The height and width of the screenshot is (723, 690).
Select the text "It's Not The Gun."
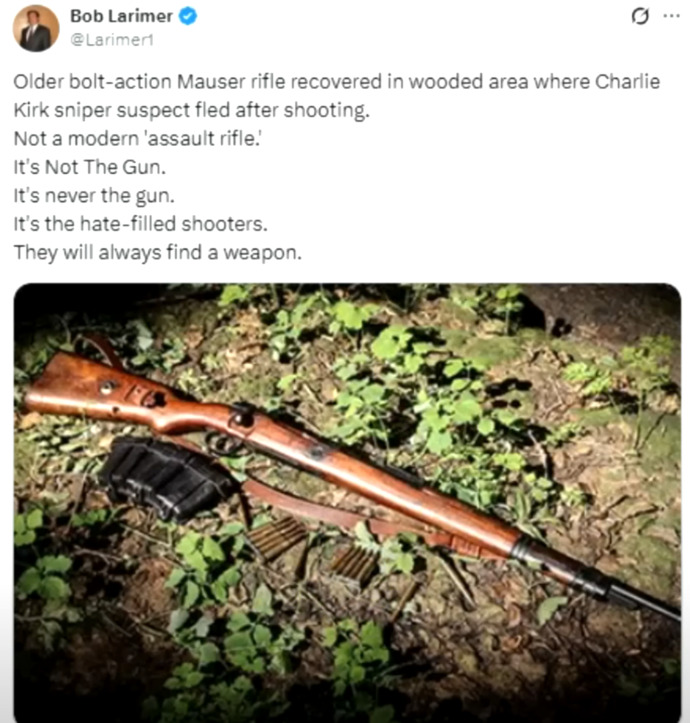coord(89,167)
